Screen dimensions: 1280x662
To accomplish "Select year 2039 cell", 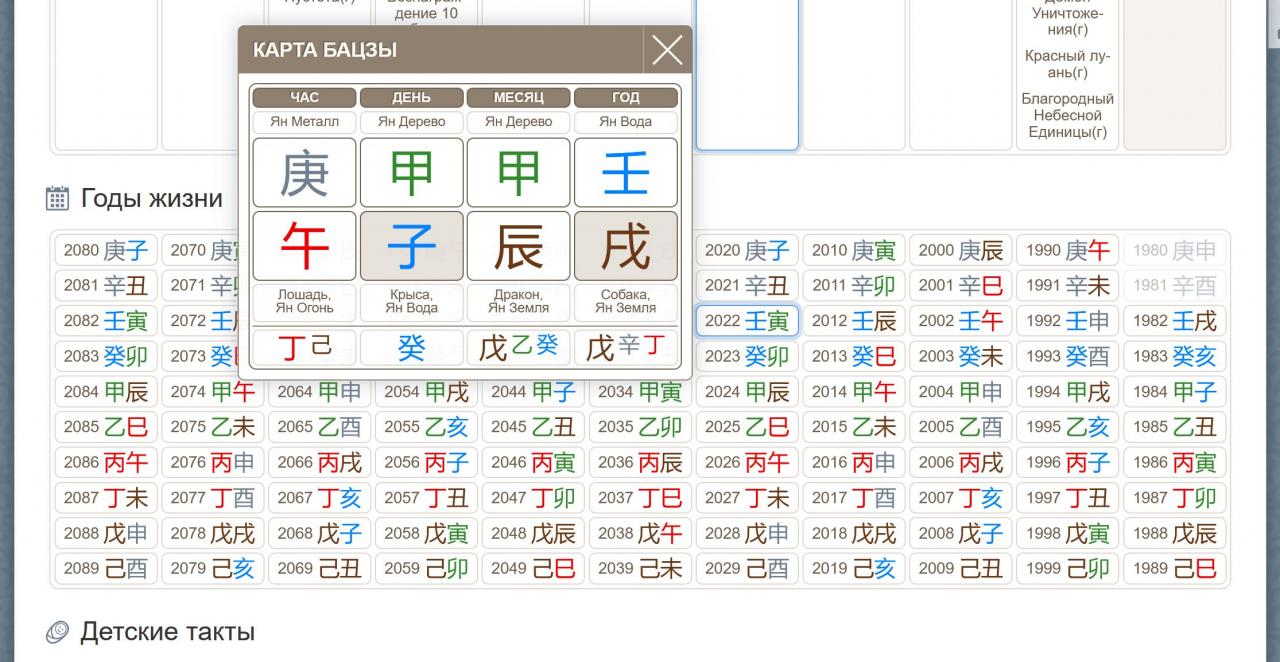I will pyautogui.click(x=640, y=569).
